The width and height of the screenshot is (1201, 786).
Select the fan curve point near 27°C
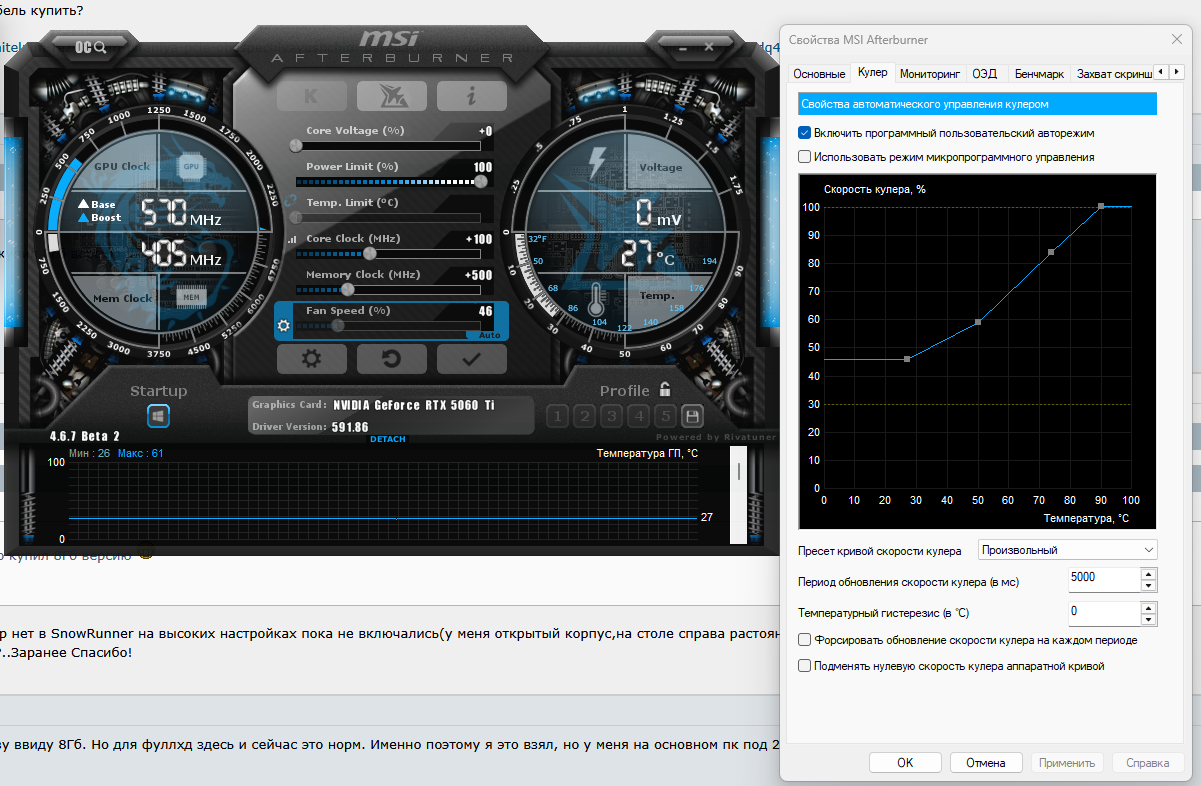[907, 359]
